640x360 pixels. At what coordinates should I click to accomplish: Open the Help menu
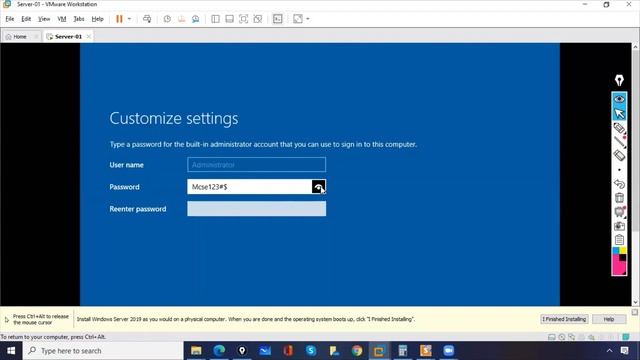(x=97, y=19)
